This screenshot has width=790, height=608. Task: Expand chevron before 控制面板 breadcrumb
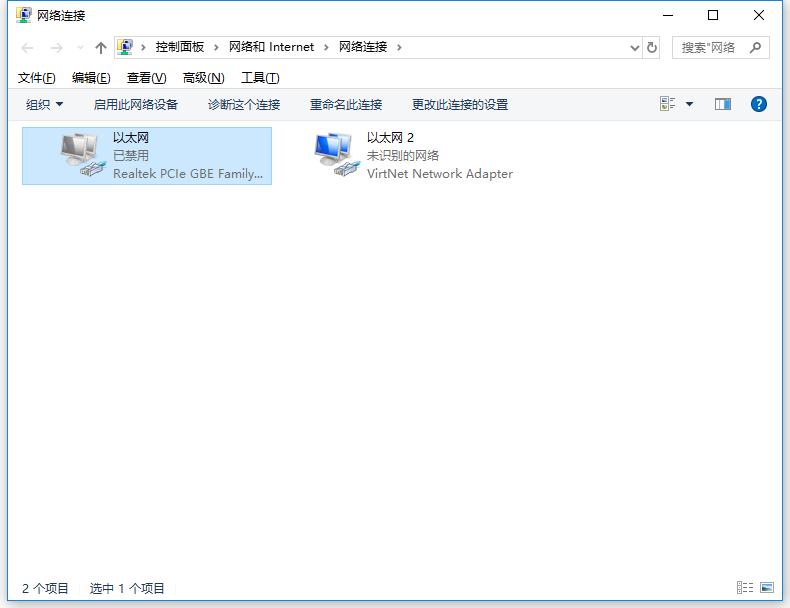144,47
